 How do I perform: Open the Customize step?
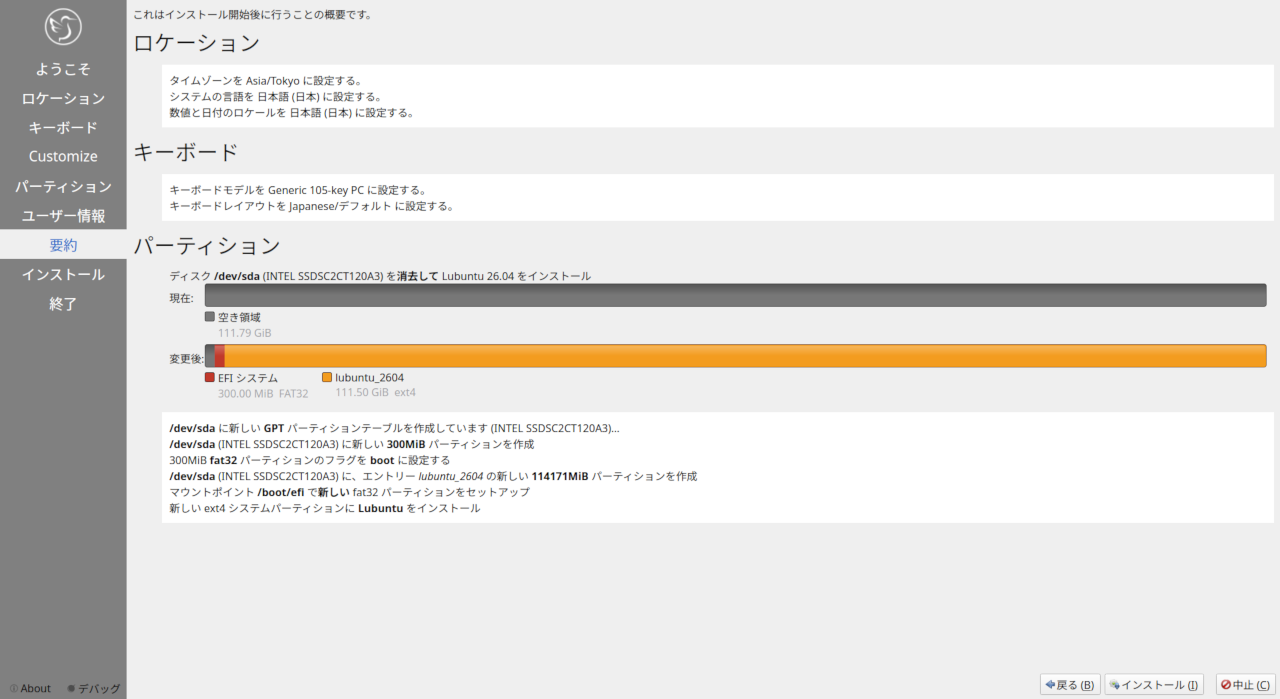coord(63,156)
